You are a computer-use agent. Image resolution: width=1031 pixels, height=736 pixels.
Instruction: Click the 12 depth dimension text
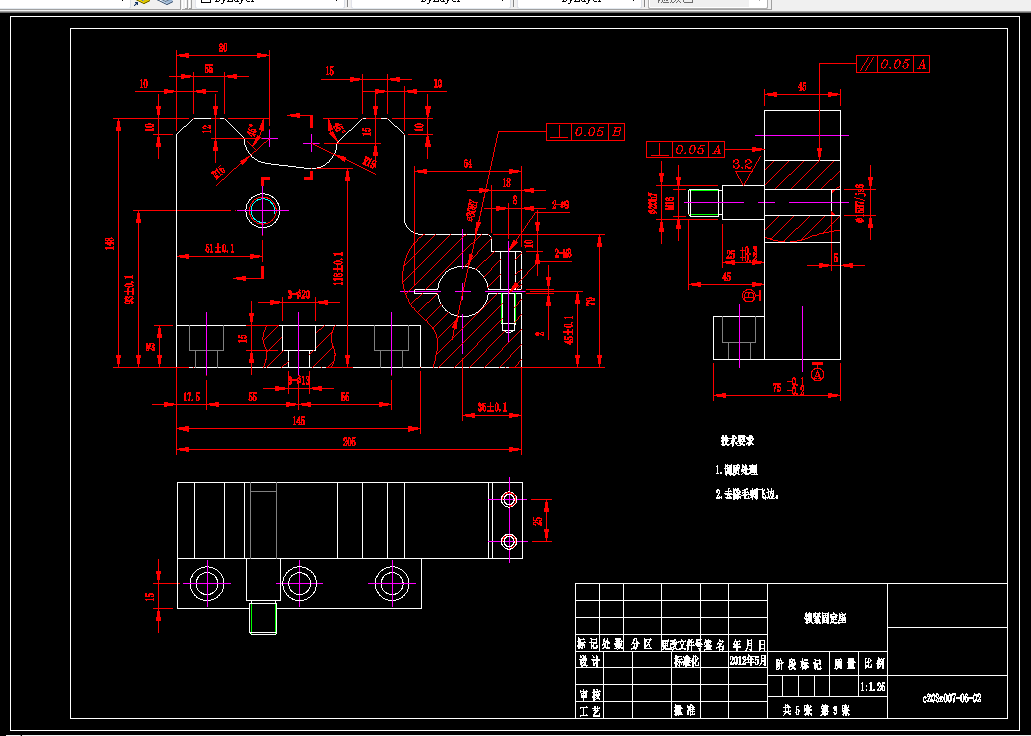(x=208, y=129)
